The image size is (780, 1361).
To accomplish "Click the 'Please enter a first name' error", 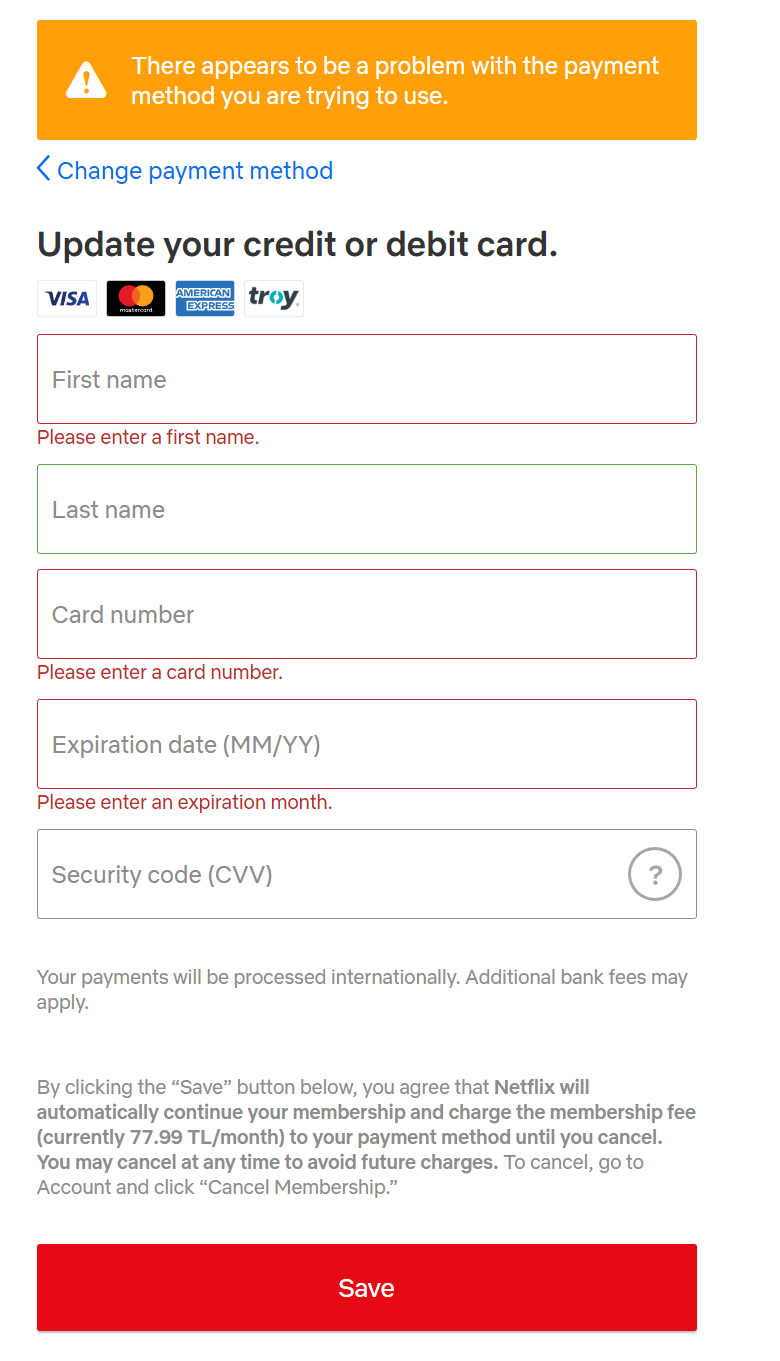I will pyautogui.click(x=148, y=438).
